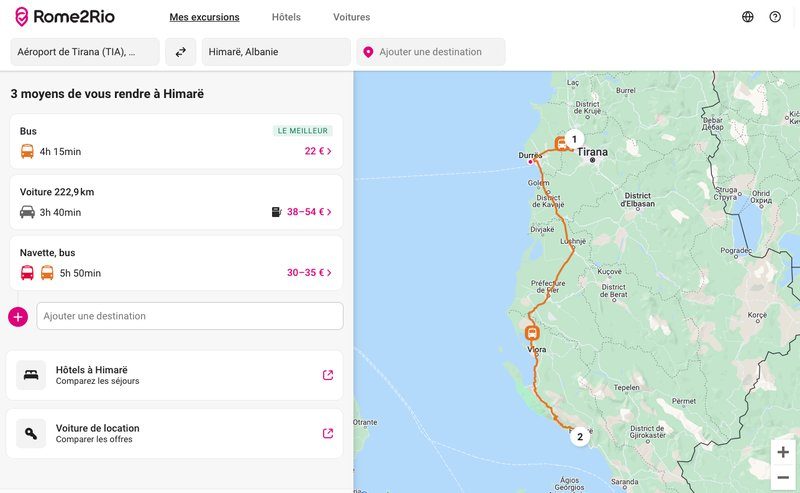The width and height of the screenshot is (800, 493).
Task: Click the Rome2Rio logo
Action: point(65,17)
